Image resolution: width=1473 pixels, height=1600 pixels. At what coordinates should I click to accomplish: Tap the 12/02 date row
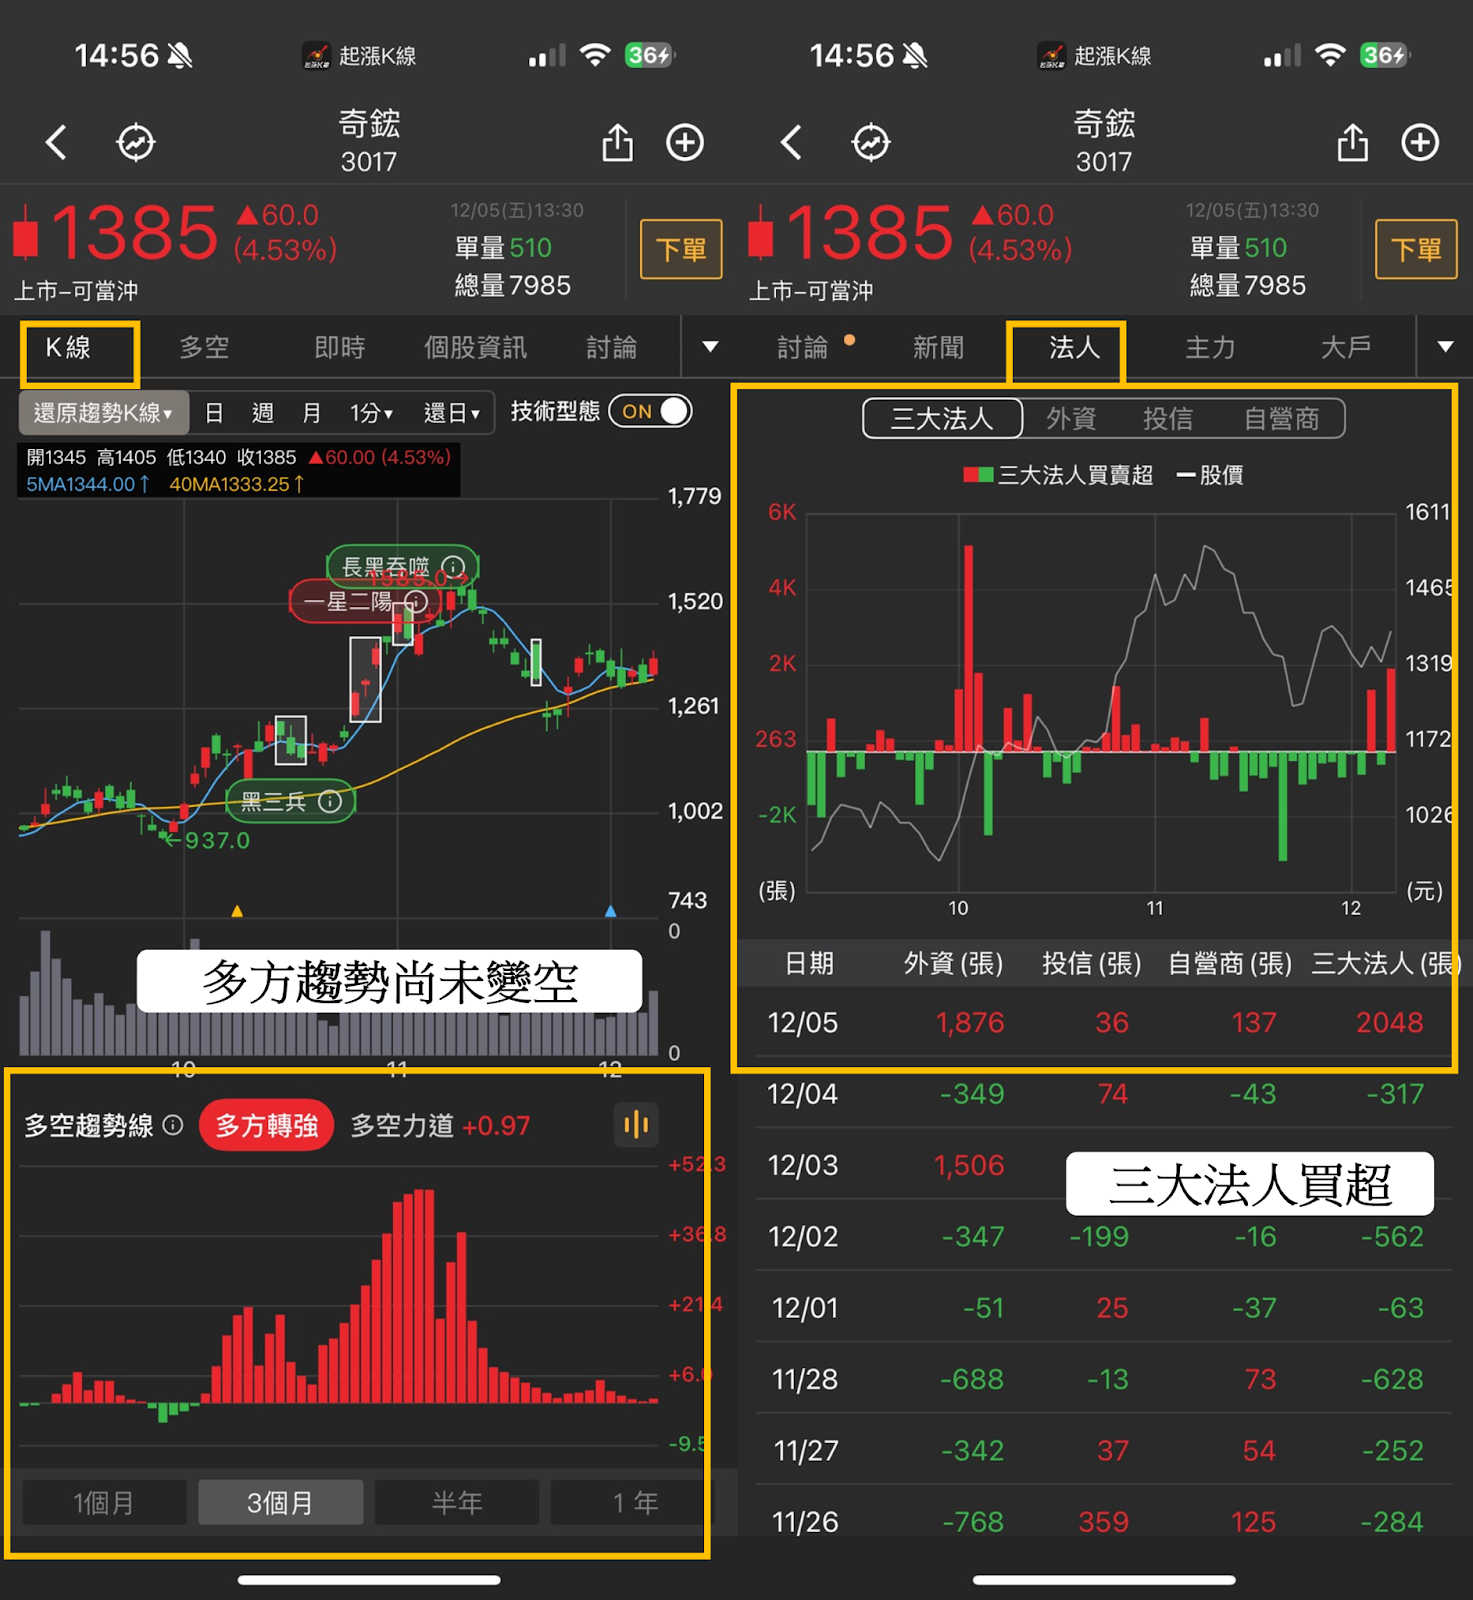point(1104,1237)
